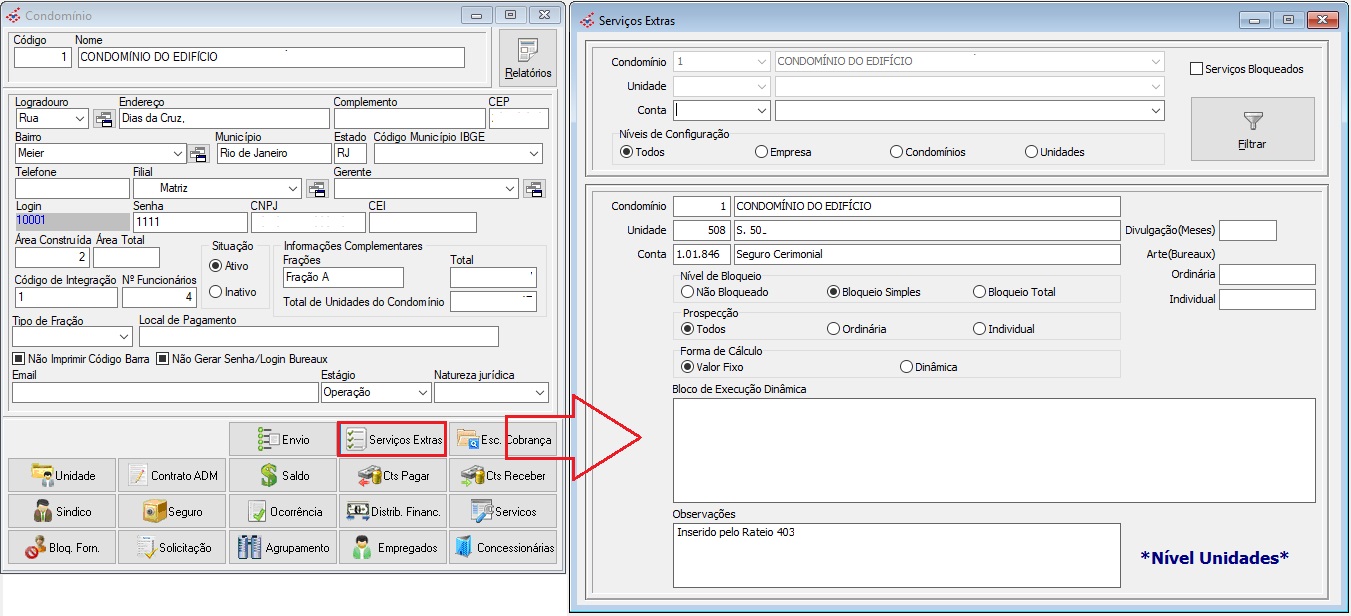Select Bloqueio Total radio option
Screen dimensions: 1351x616
tap(980, 292)
